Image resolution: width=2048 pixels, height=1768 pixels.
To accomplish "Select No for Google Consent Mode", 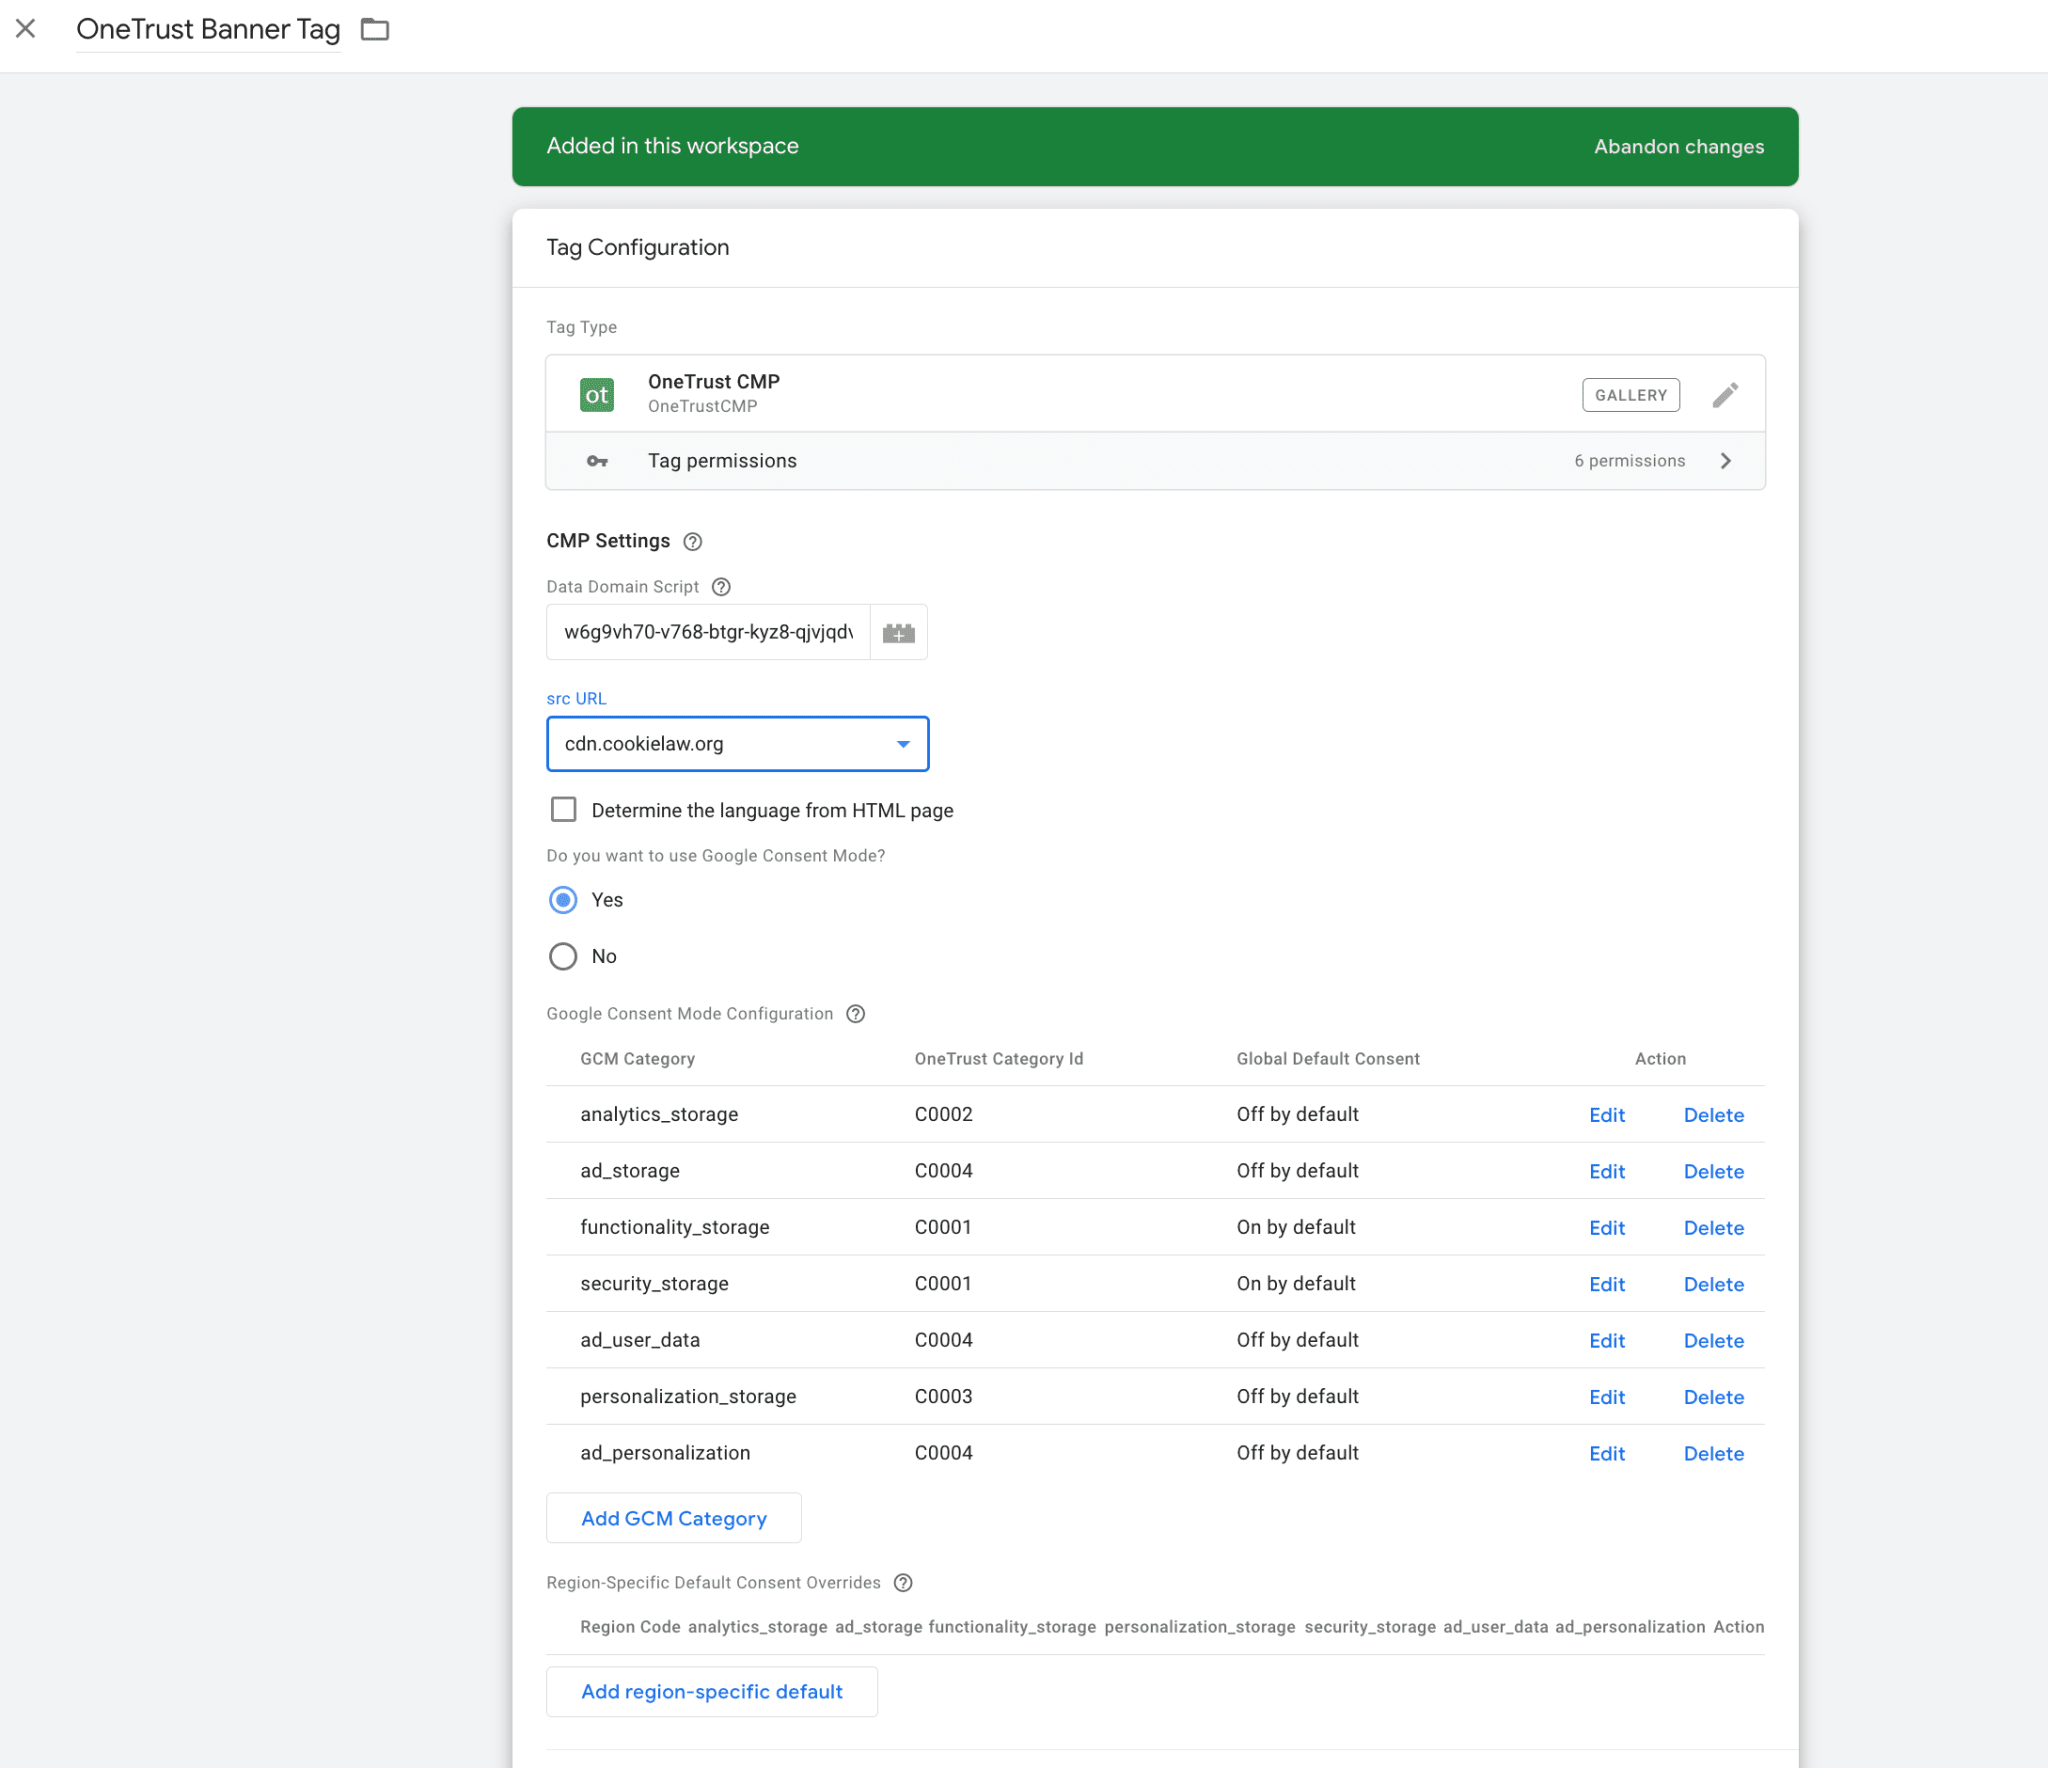I will tap(563, 956).
